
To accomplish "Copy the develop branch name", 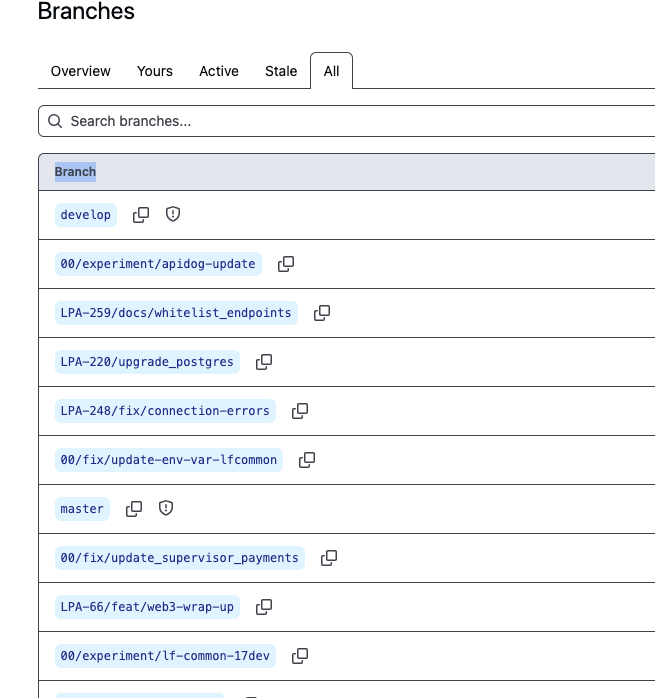I will [141, 215].
